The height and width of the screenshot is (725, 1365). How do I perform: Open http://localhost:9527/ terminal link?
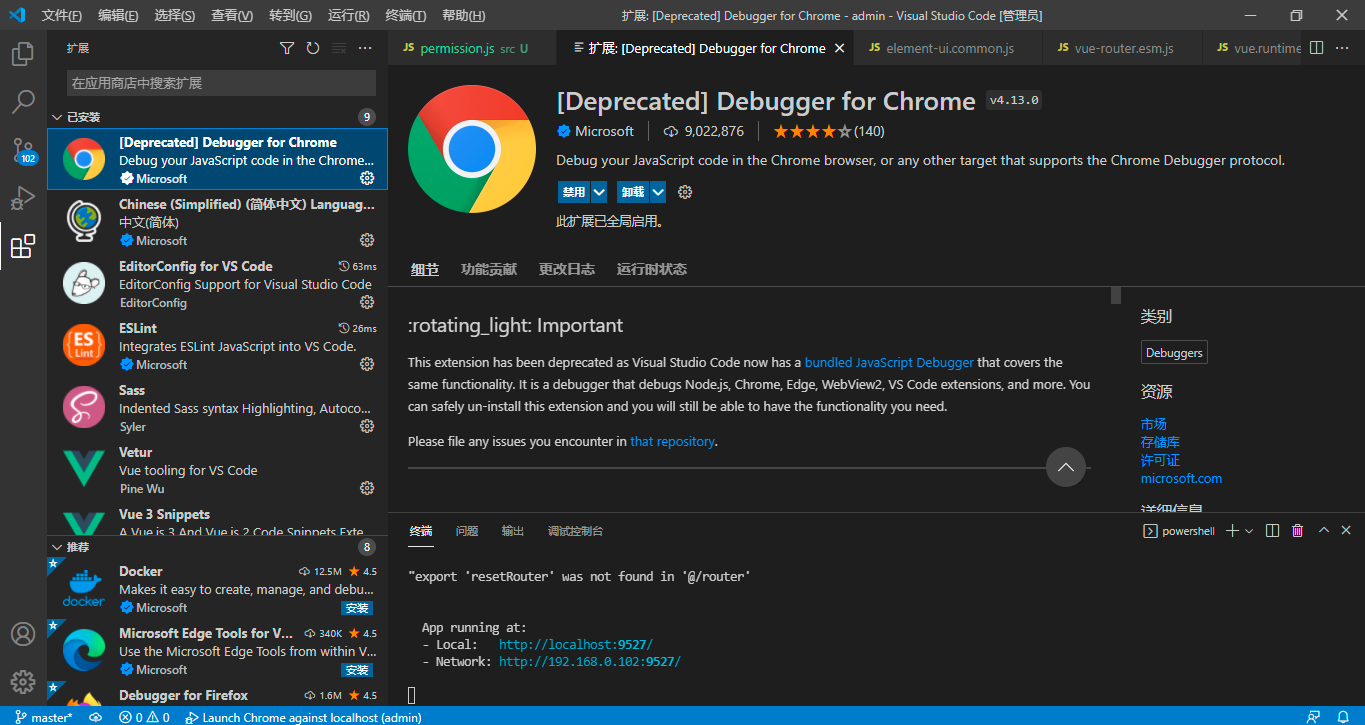click(x=576, y=645)
